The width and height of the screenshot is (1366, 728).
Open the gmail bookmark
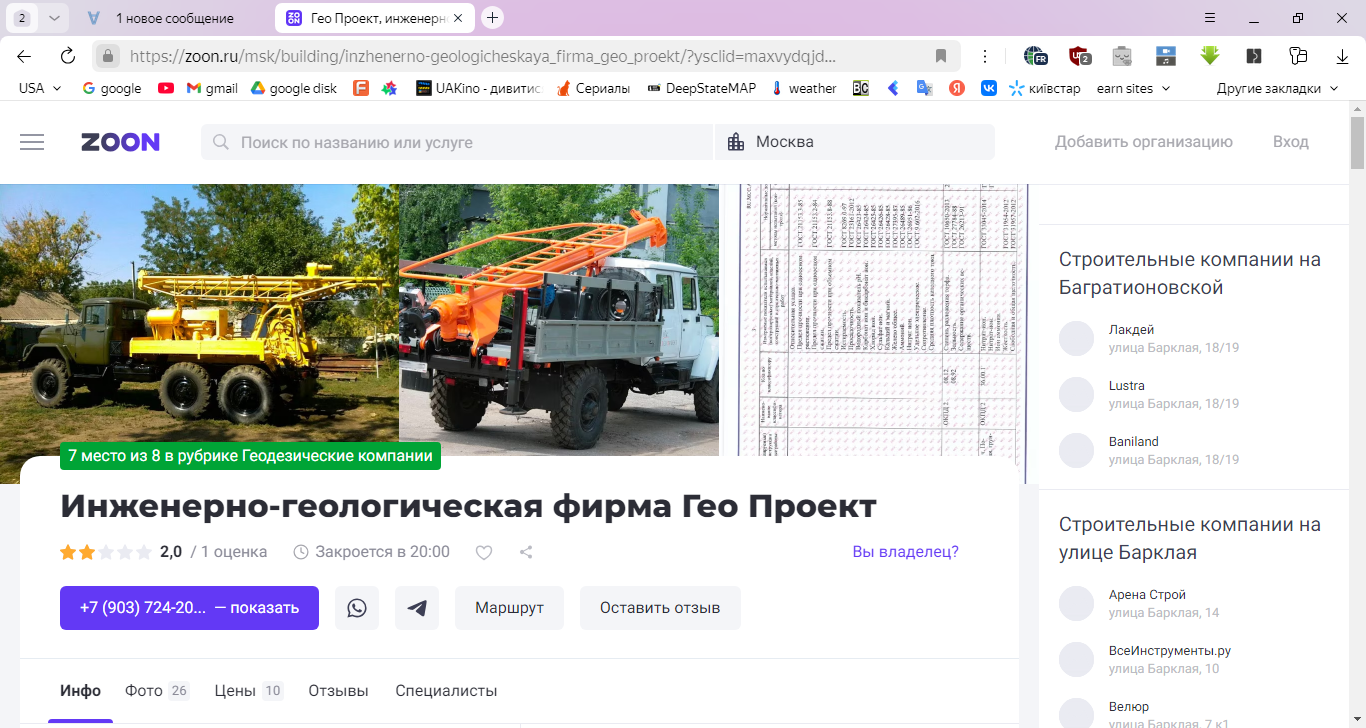[x=212, y=88]
